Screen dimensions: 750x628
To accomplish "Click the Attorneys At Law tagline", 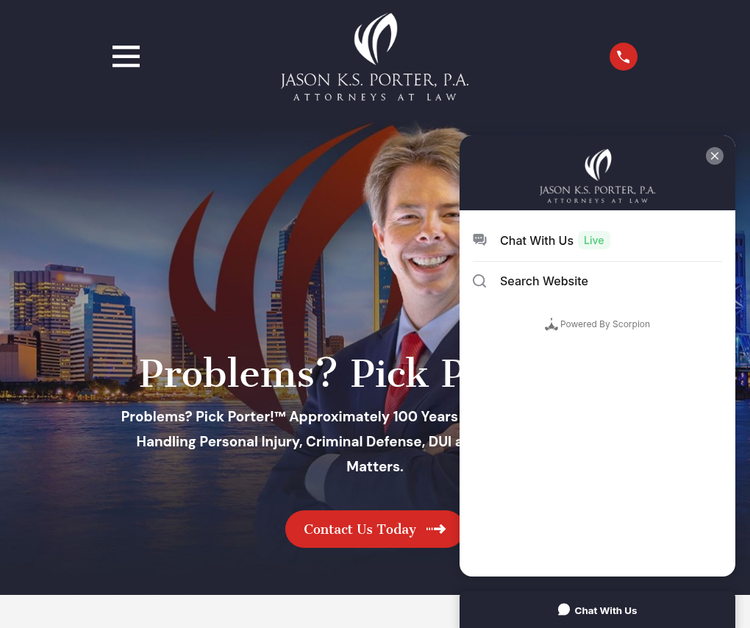I will (375, 97).
